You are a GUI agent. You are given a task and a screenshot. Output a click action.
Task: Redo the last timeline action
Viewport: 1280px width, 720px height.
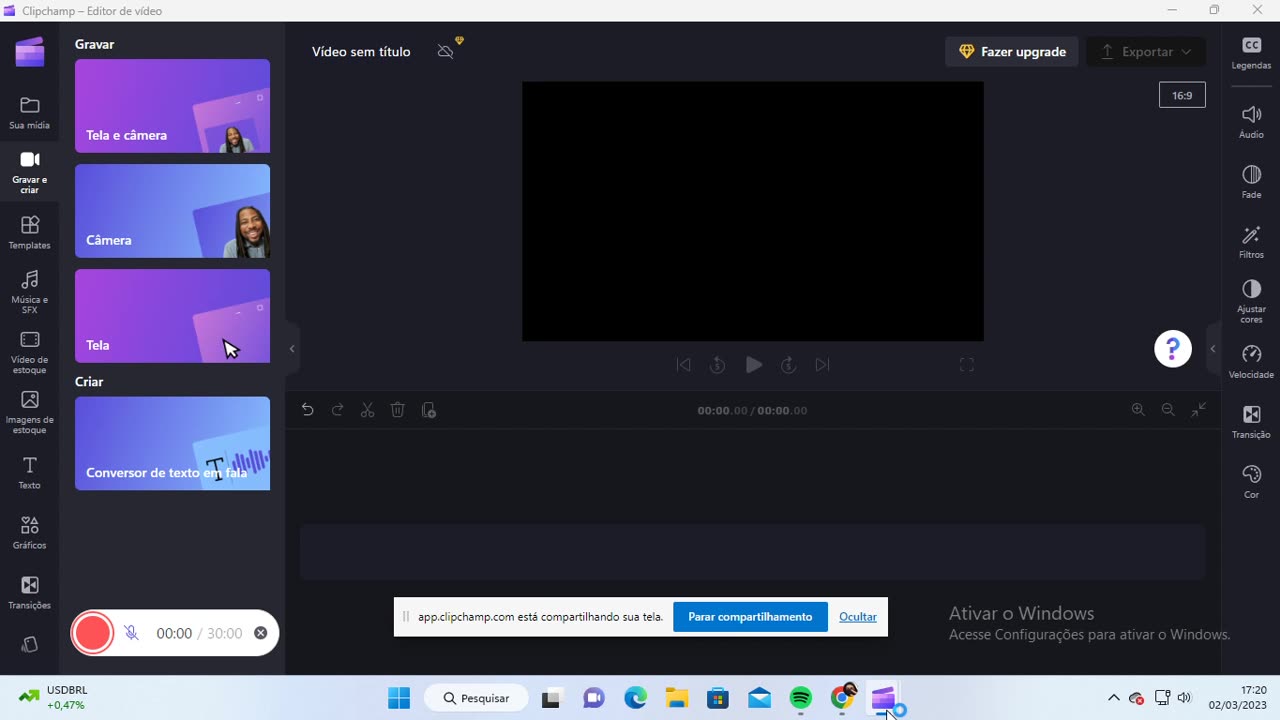pyautogui.click(x=338, y=410)
